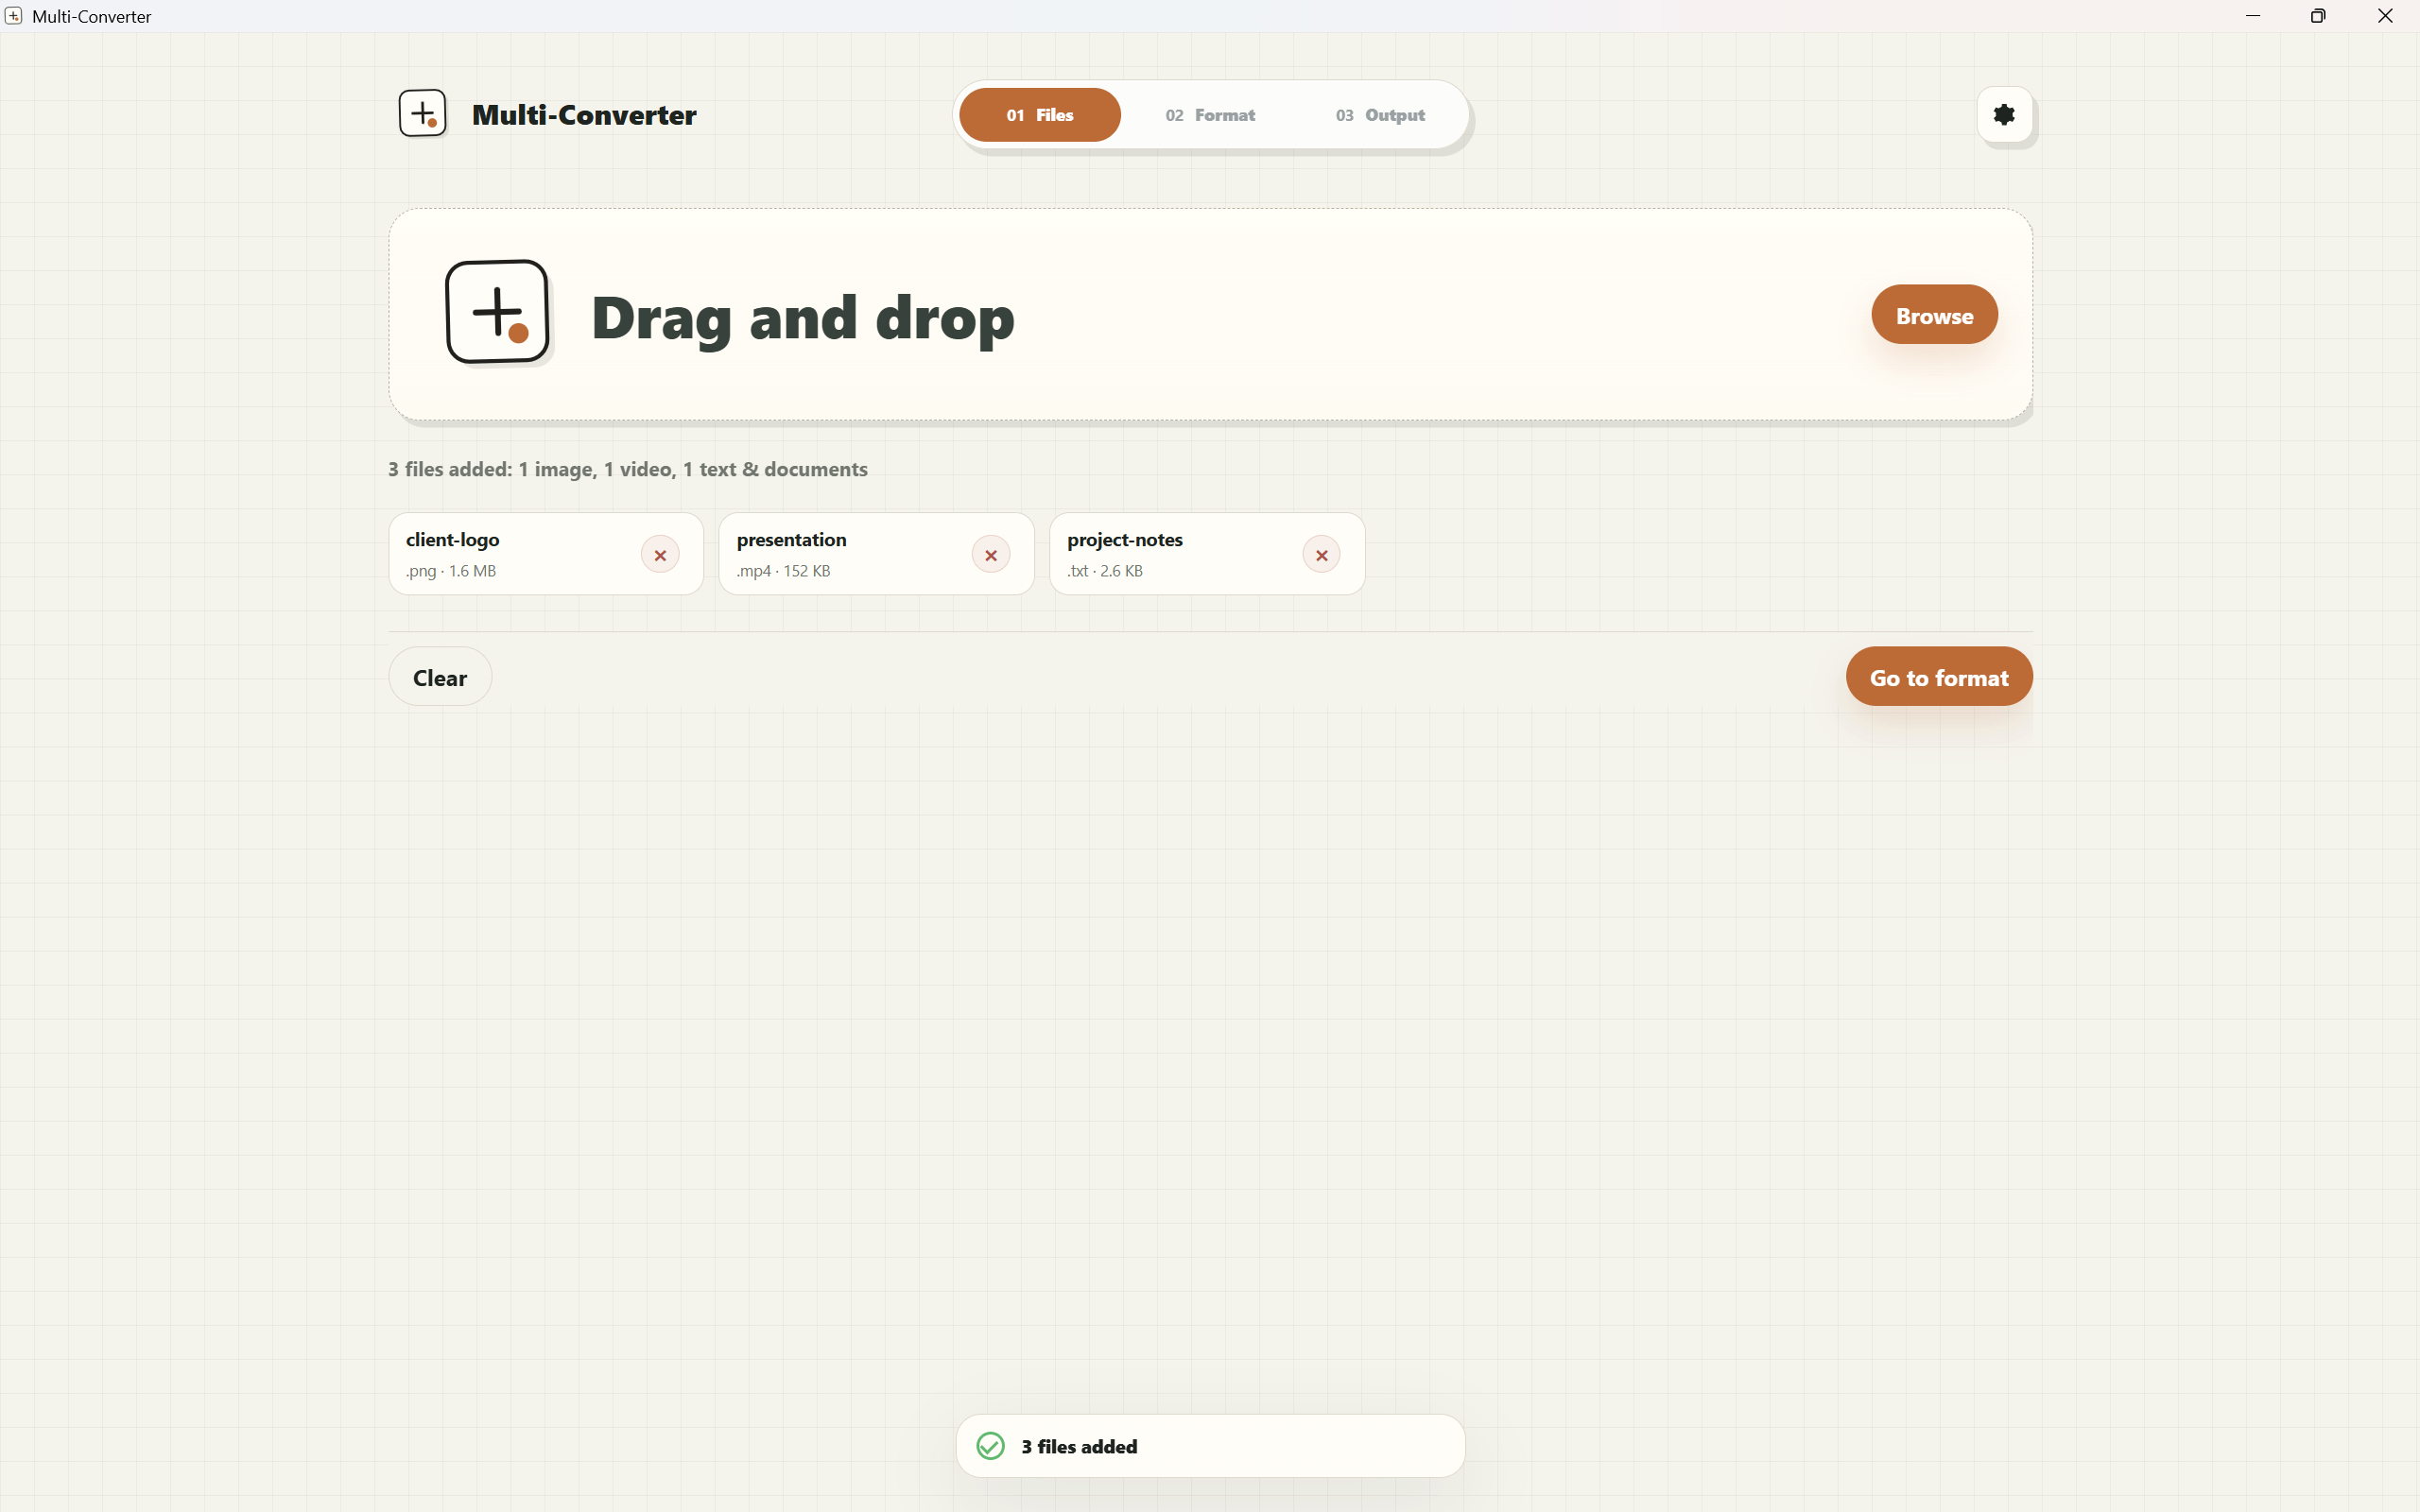
Task: Restore down the Multi-Converter window
Action: pyautogui.click(x=2318, y=16)
